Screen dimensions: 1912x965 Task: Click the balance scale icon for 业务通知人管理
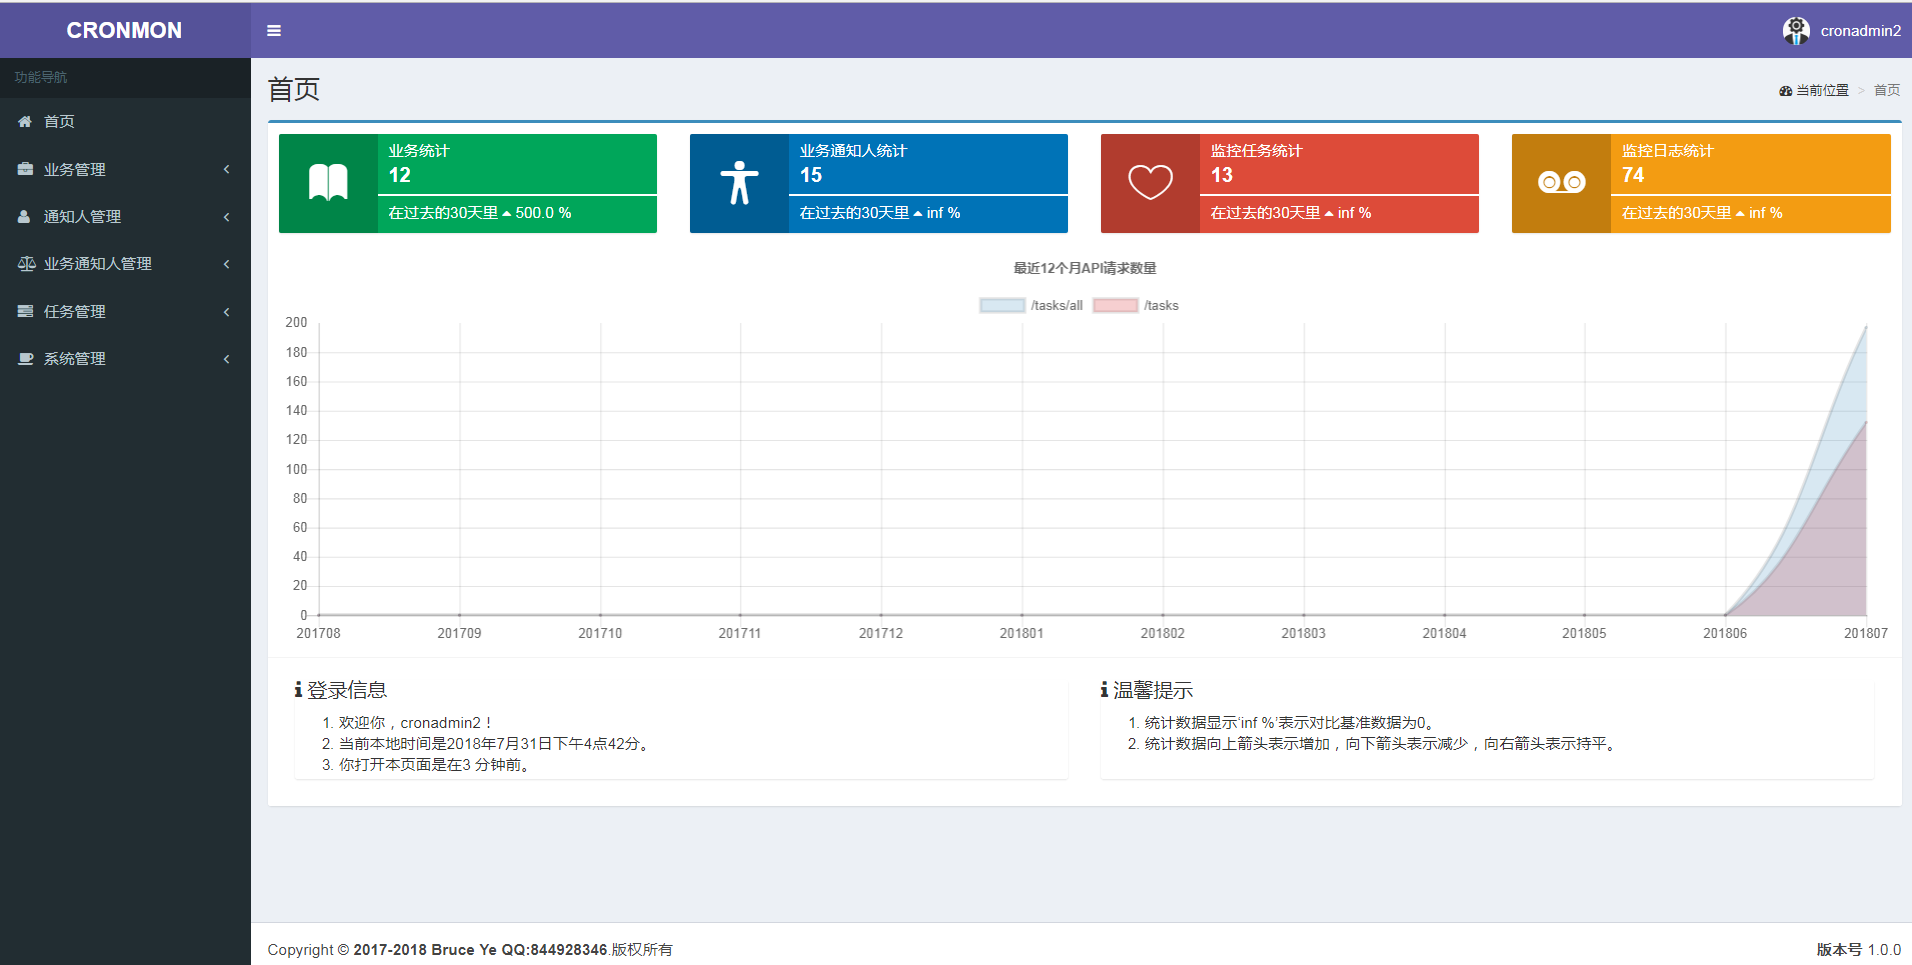coord(27,264)
